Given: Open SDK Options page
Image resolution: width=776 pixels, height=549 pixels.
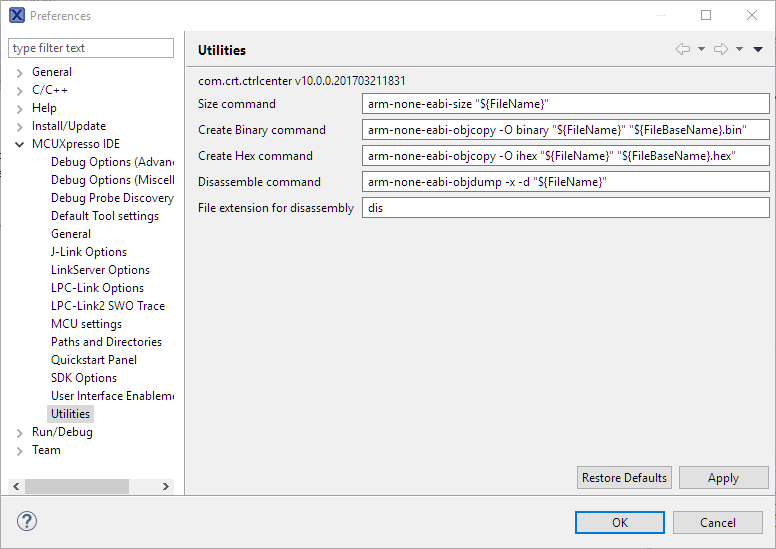Looking at the screenshot, I should [84, 378].
